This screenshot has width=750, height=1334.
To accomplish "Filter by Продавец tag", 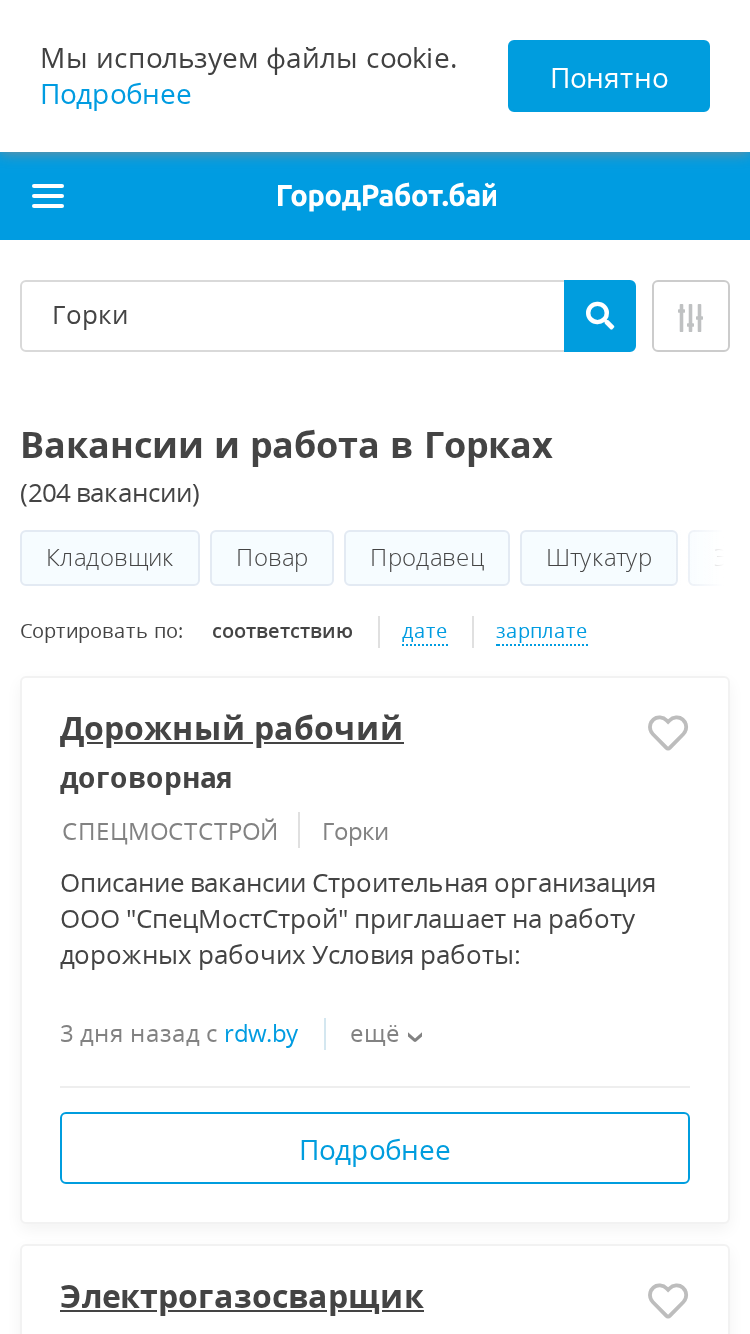I will (x=427, y=557).
